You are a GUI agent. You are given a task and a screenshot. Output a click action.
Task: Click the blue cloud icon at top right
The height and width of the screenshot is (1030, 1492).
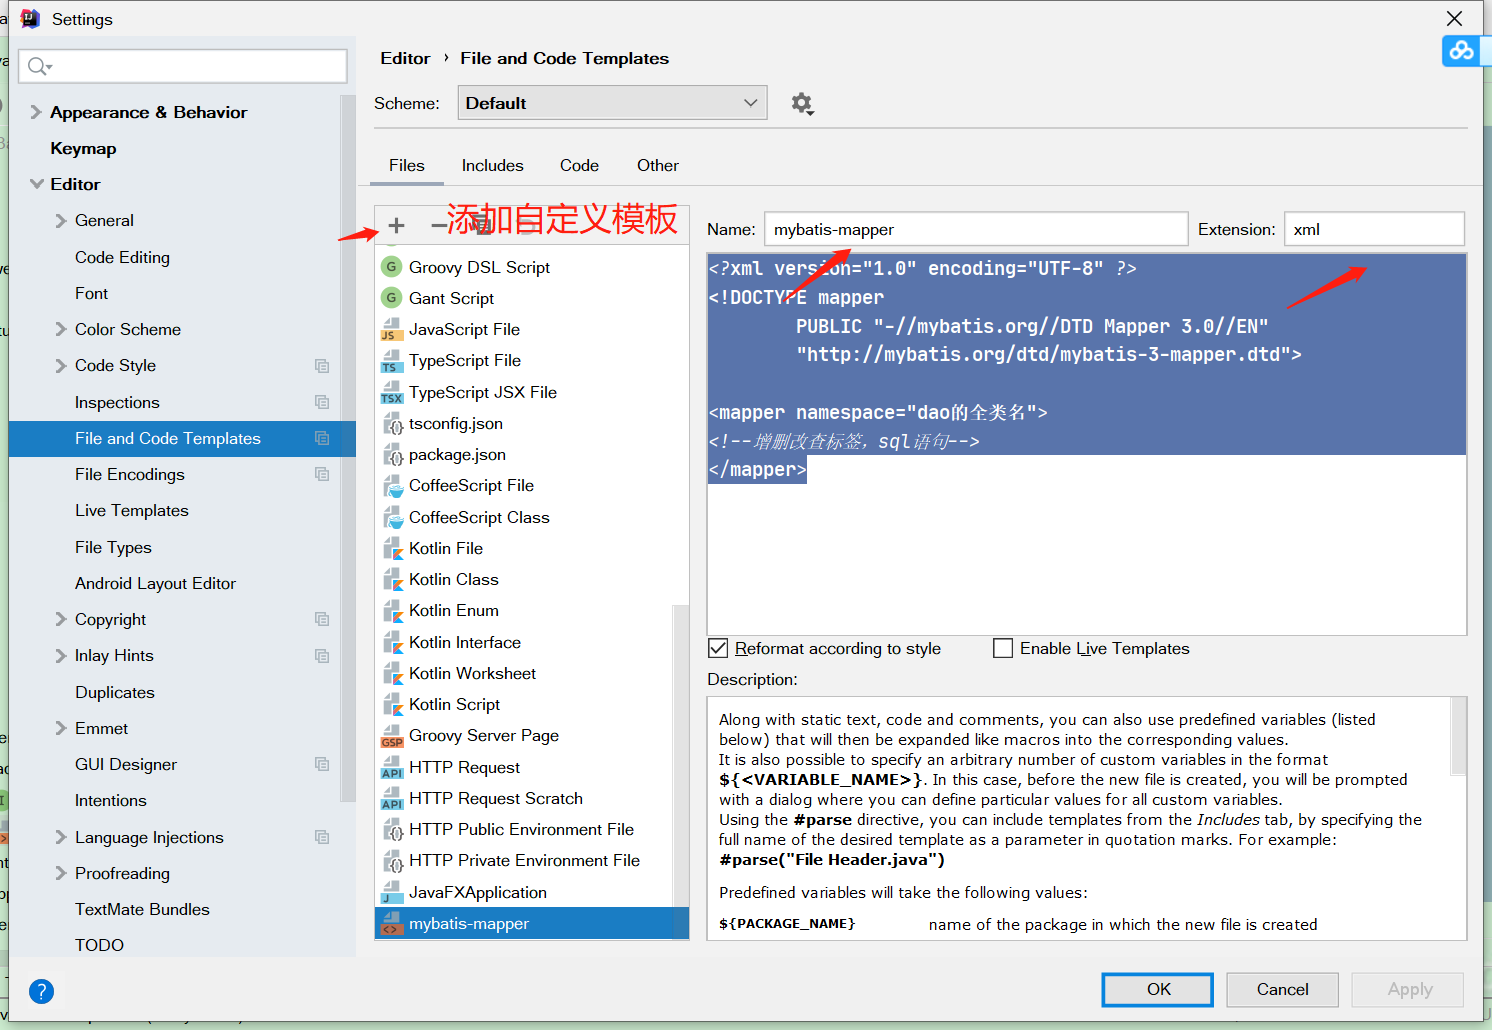tap(1461, 50)
